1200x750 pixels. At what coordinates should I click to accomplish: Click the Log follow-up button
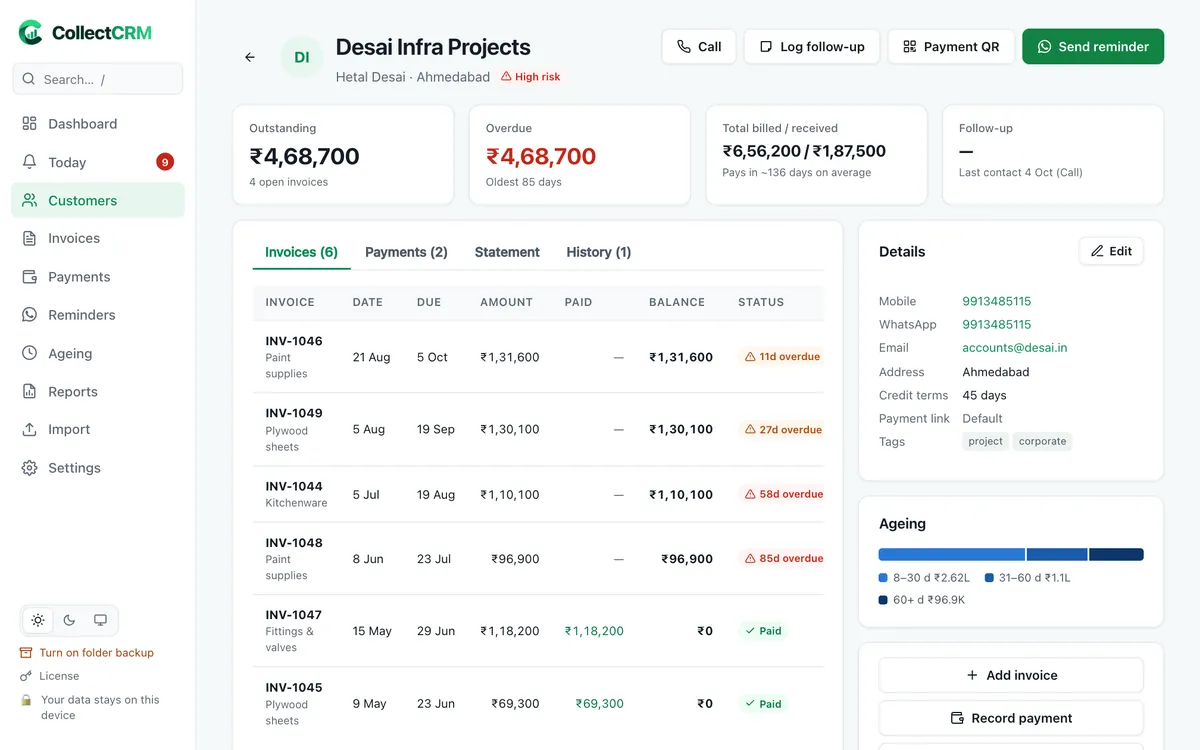click(x=812, y=47)
